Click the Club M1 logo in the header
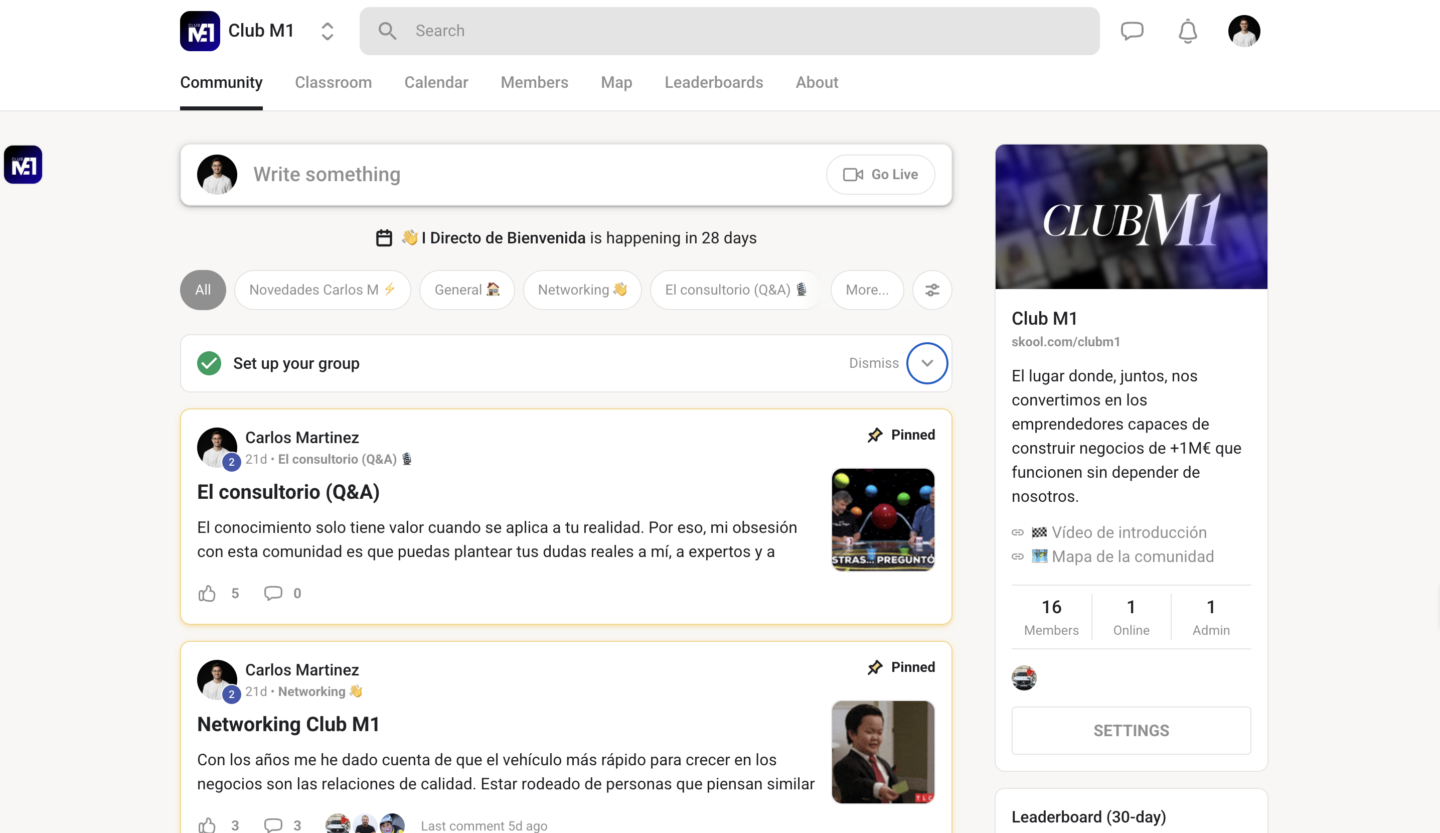 coord(200,31)
